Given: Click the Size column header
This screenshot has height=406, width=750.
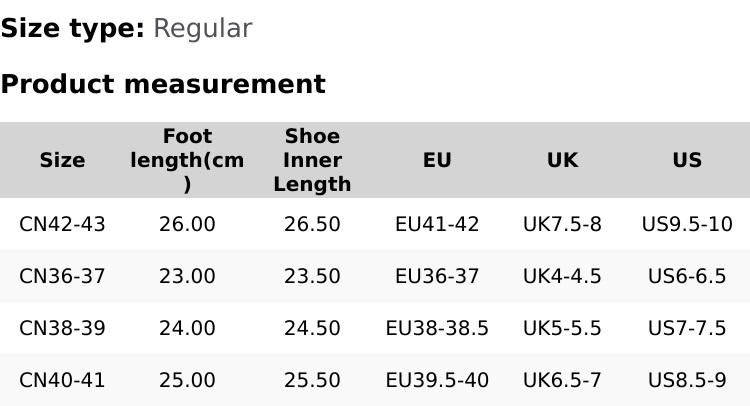Looking at the screenshot, I should click(62, 160).
